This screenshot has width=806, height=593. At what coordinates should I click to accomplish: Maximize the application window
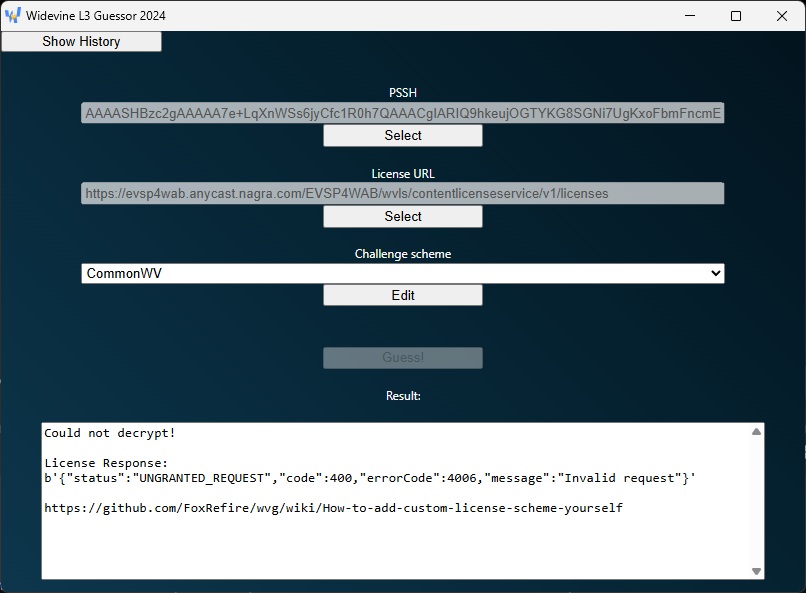[736, 16]
